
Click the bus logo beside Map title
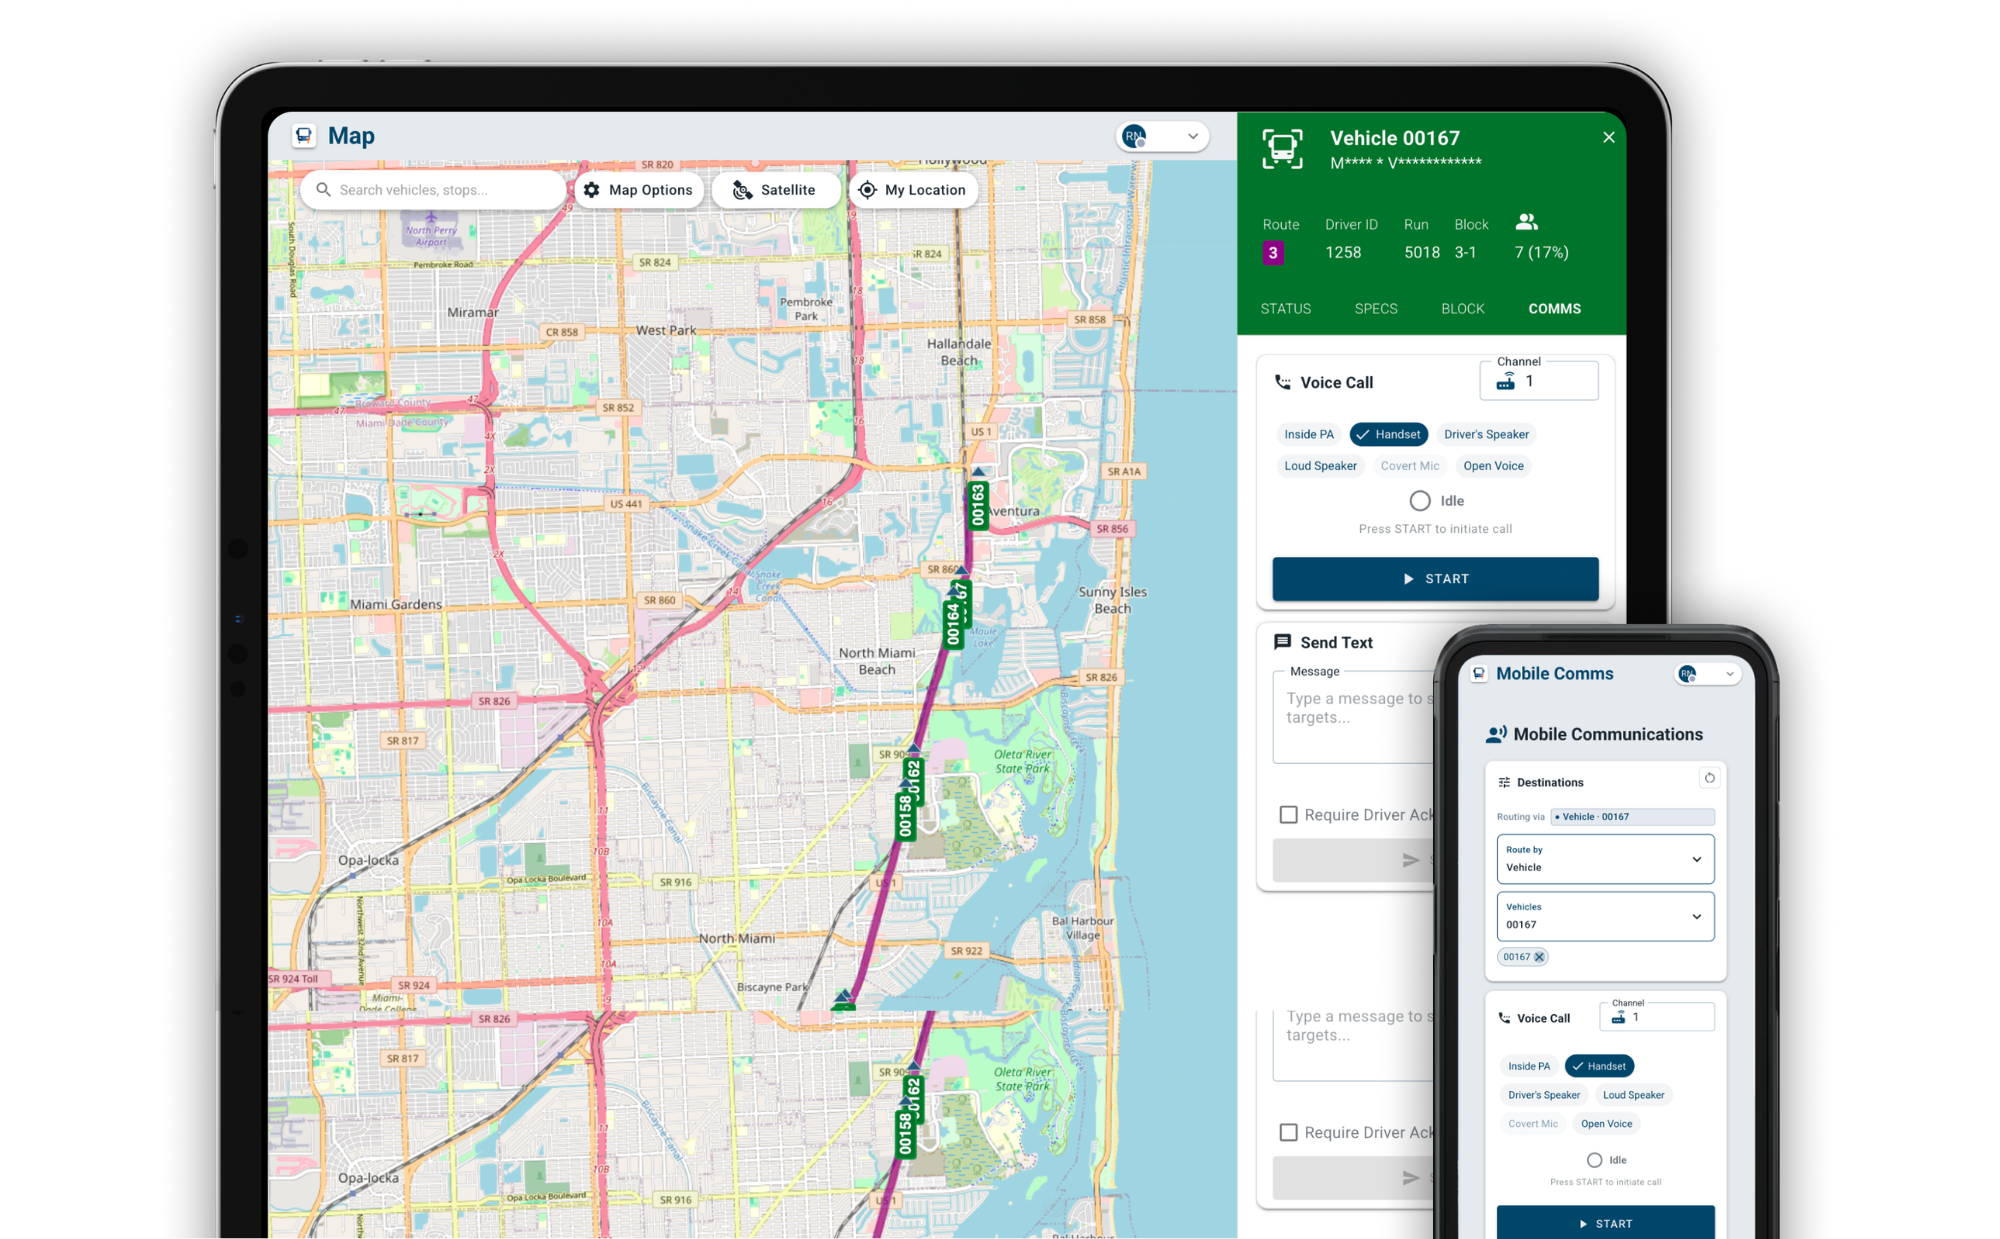coord(304,136)
